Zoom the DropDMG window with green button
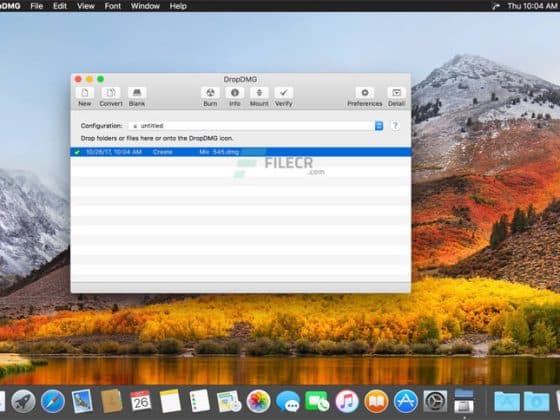 coord(101,79)
